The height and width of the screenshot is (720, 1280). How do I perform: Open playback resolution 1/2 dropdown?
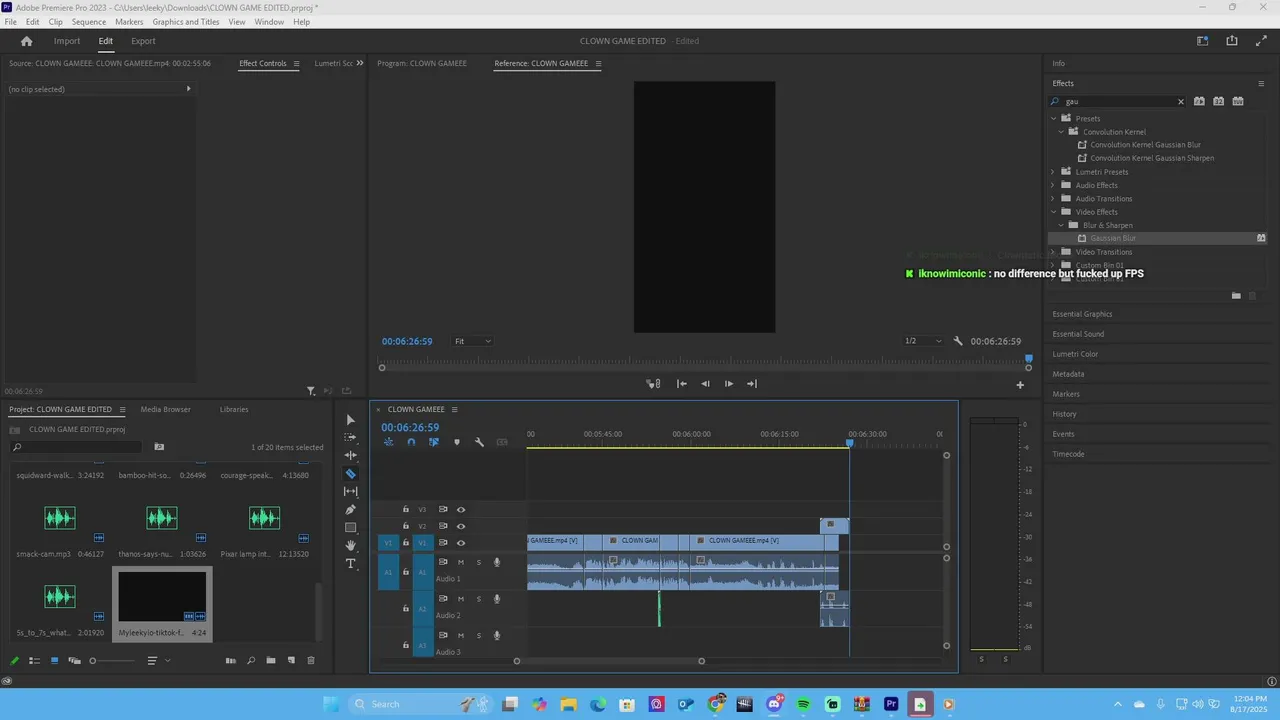[923, 341]
